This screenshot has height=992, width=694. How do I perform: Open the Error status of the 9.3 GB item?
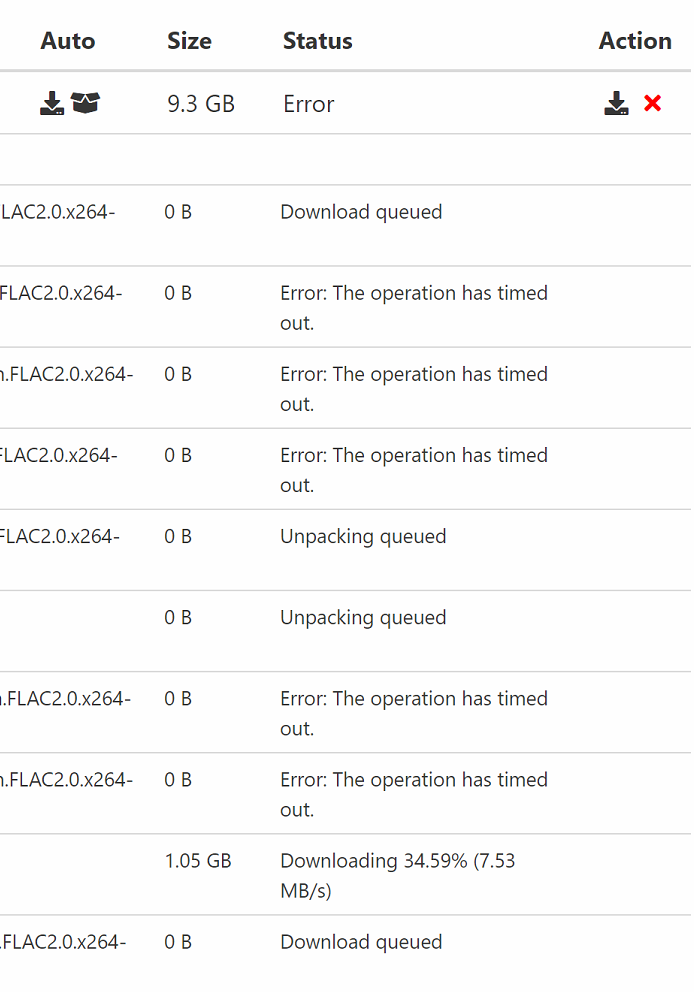click(x=308, y=104)
